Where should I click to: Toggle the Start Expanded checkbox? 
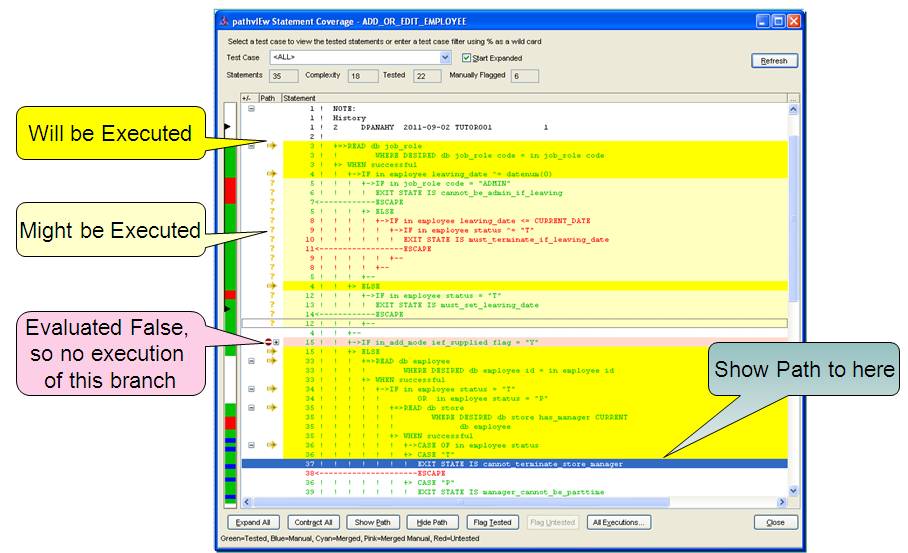[x=467, y=58]
